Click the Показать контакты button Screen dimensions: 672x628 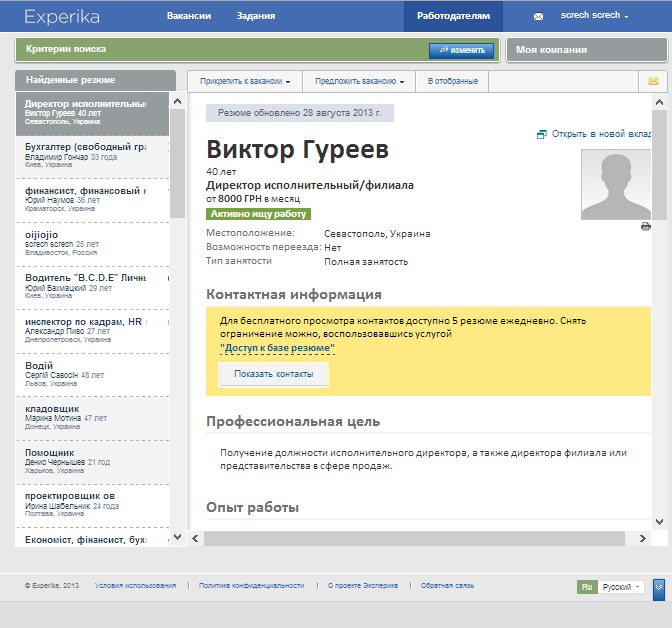(x=273, y=374)
